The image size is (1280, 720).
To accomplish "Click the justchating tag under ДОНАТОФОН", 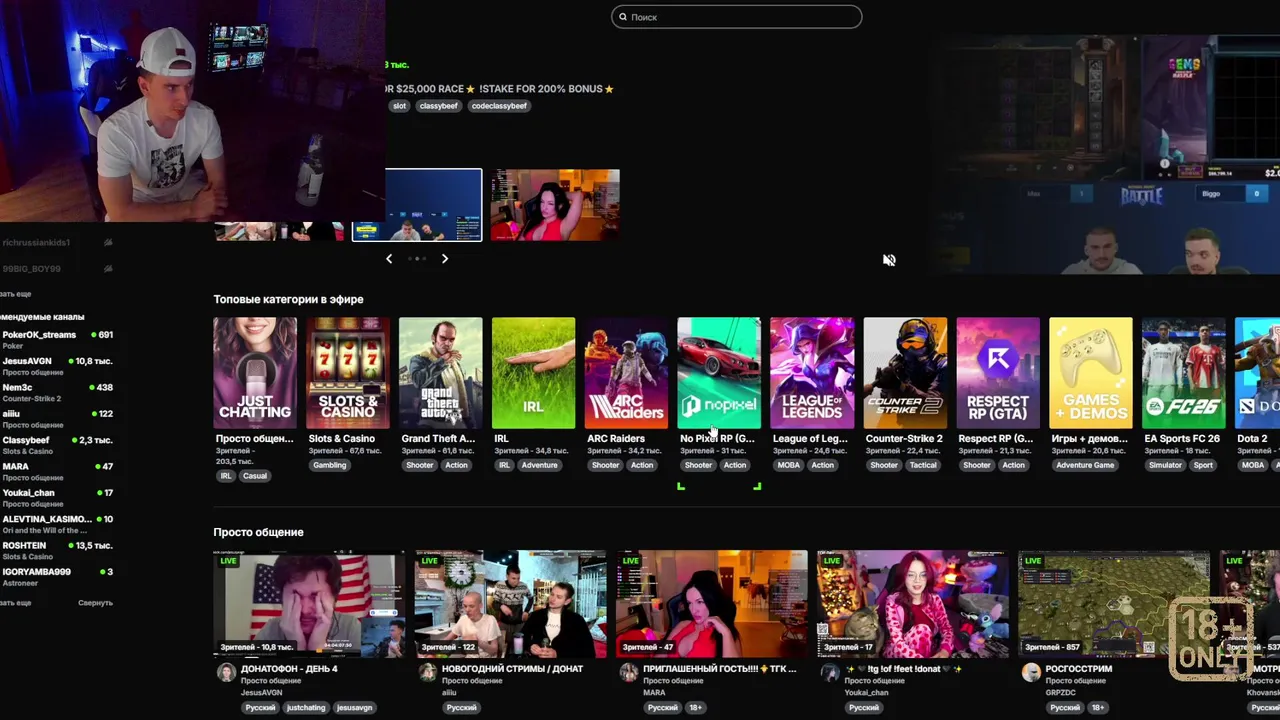I will [306, 708].
